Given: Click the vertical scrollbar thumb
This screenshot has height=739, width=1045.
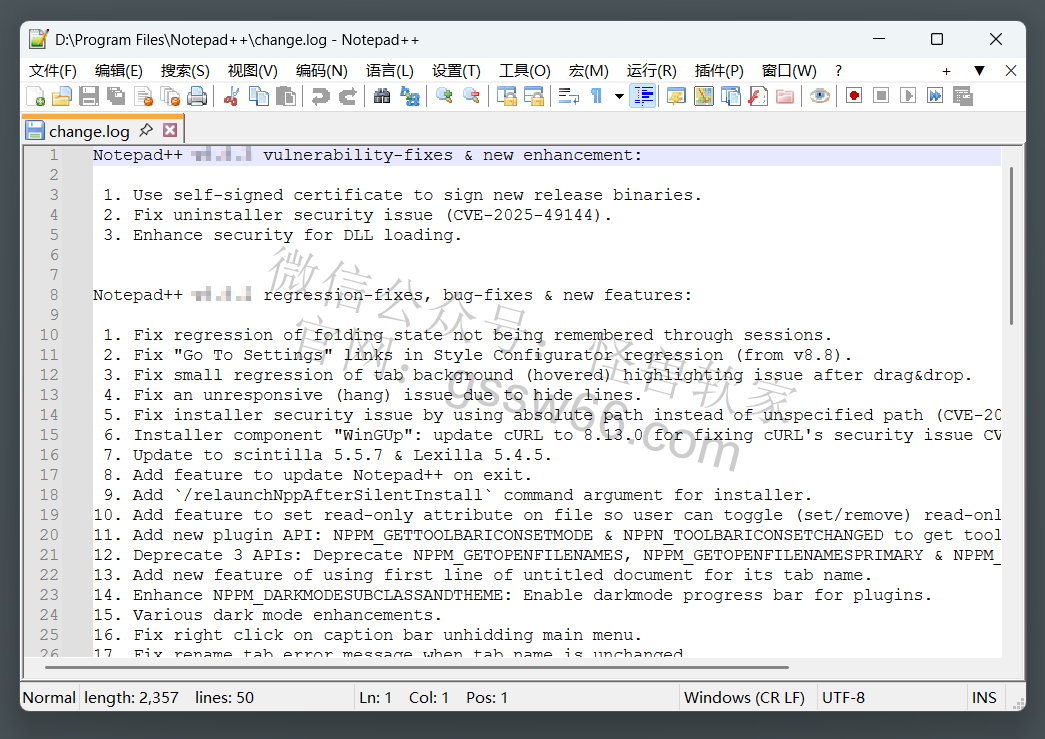Looking at the screenshot, I should [1011, 246].
